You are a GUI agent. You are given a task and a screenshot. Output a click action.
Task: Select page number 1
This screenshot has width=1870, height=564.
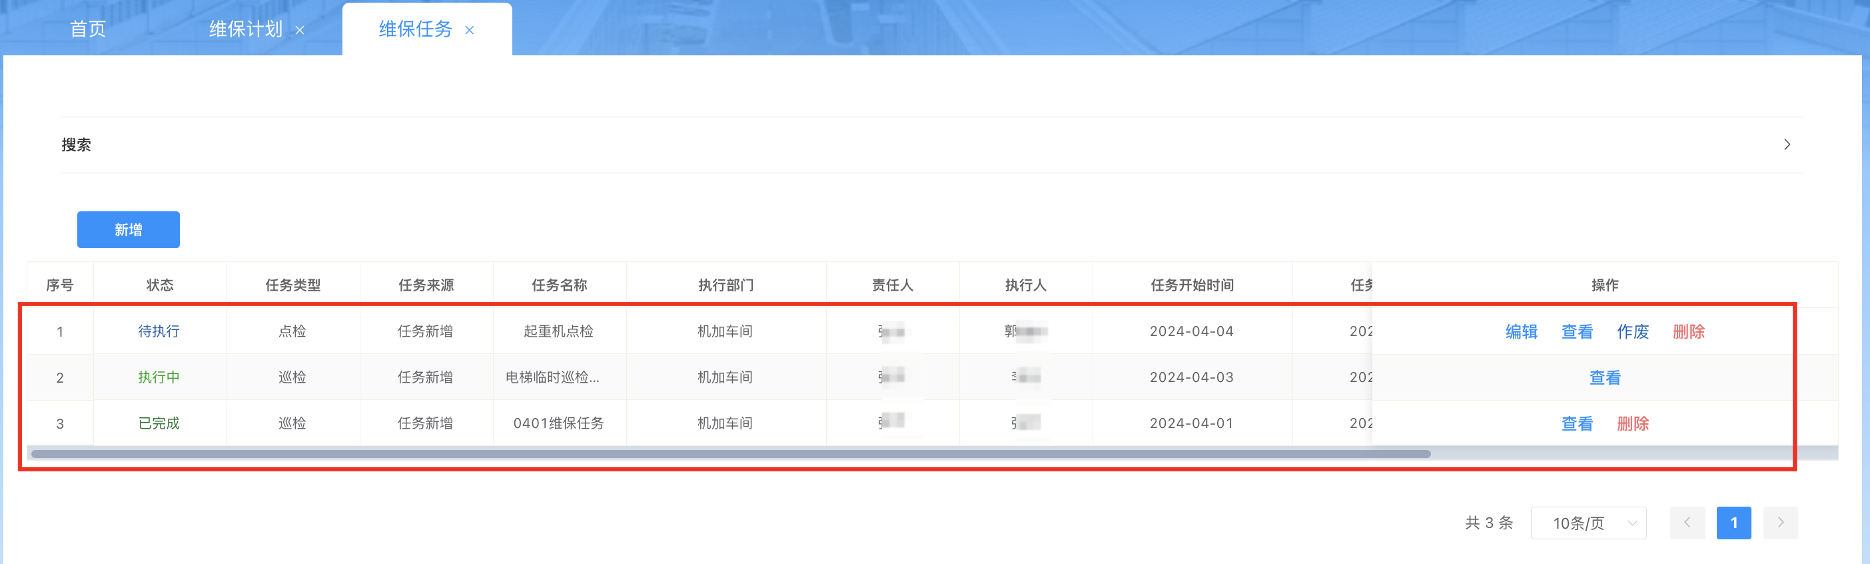(1733, 523)
